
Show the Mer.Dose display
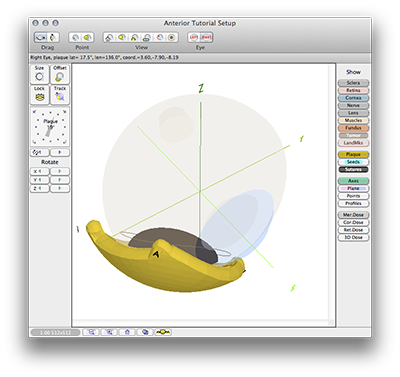353,215
